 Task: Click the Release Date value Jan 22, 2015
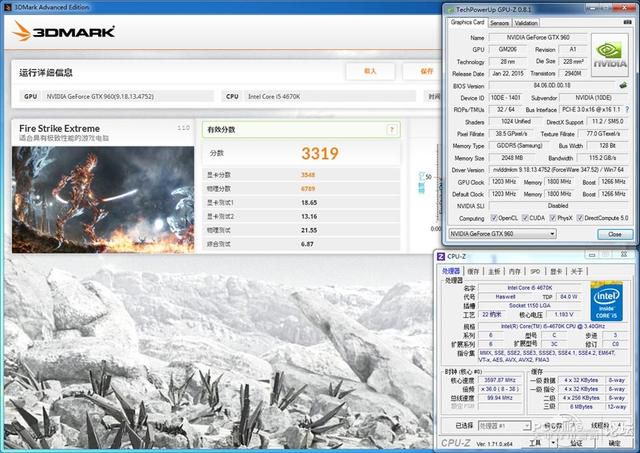pyautogui.click(x=507, y=73)
